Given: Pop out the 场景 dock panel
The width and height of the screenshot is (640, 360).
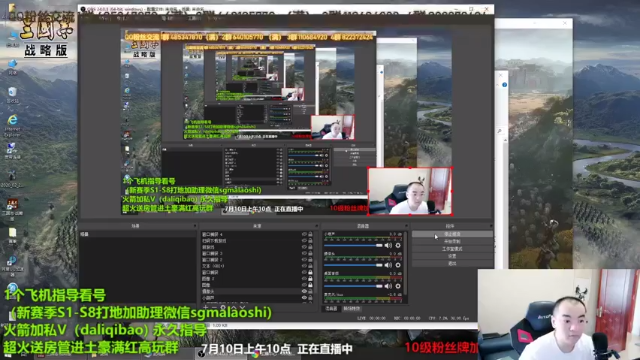Looking at the screenshot, I should [194, 226].
